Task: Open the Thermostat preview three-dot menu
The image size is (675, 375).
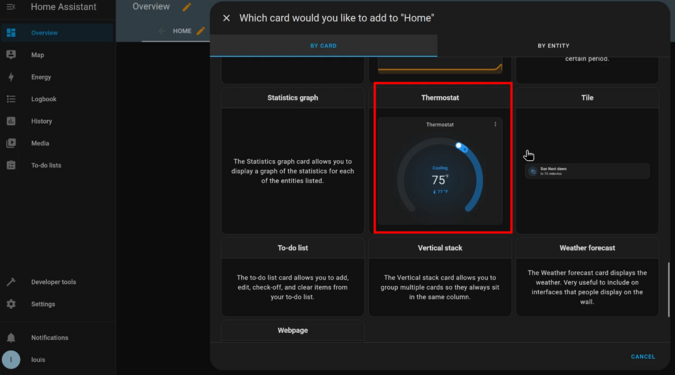Action: click(495, 124)
